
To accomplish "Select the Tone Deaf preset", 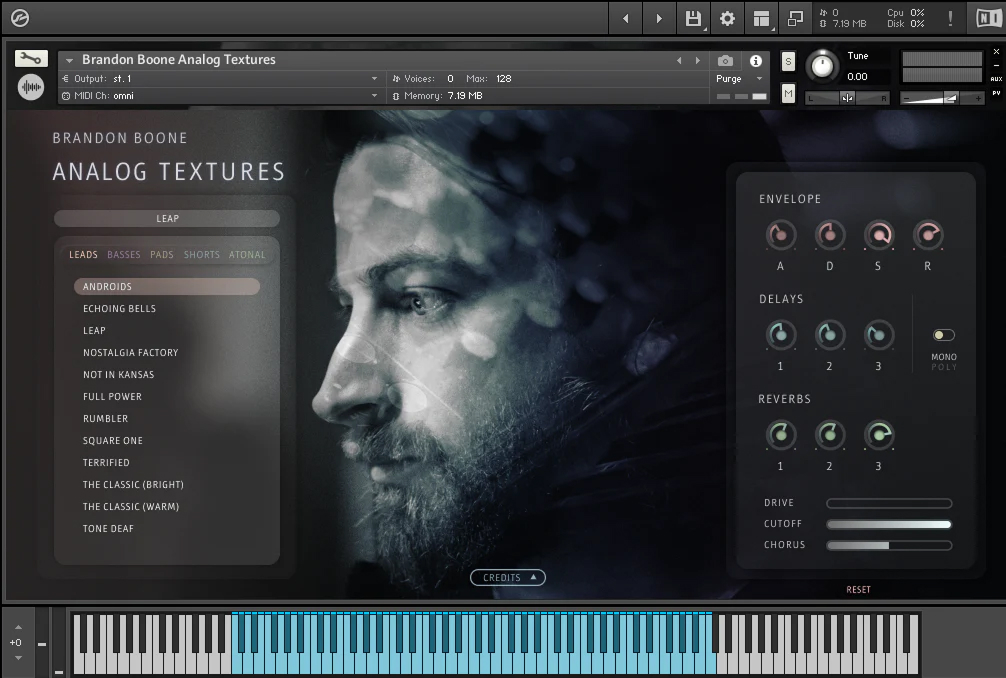I will (x=108, y=529).
